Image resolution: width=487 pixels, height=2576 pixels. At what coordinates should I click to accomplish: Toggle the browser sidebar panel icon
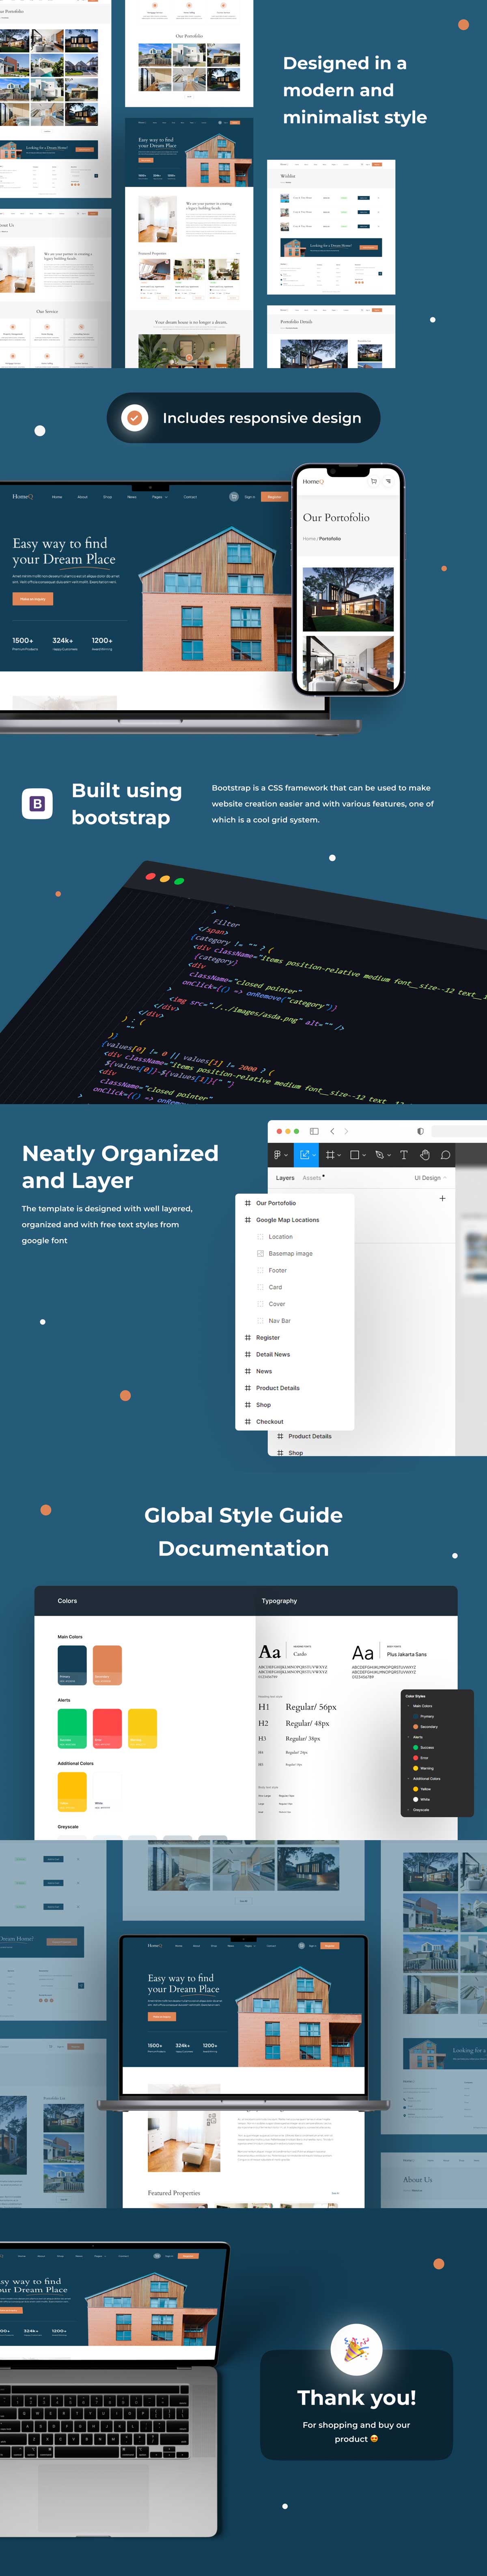click(x=314, y=1131)
